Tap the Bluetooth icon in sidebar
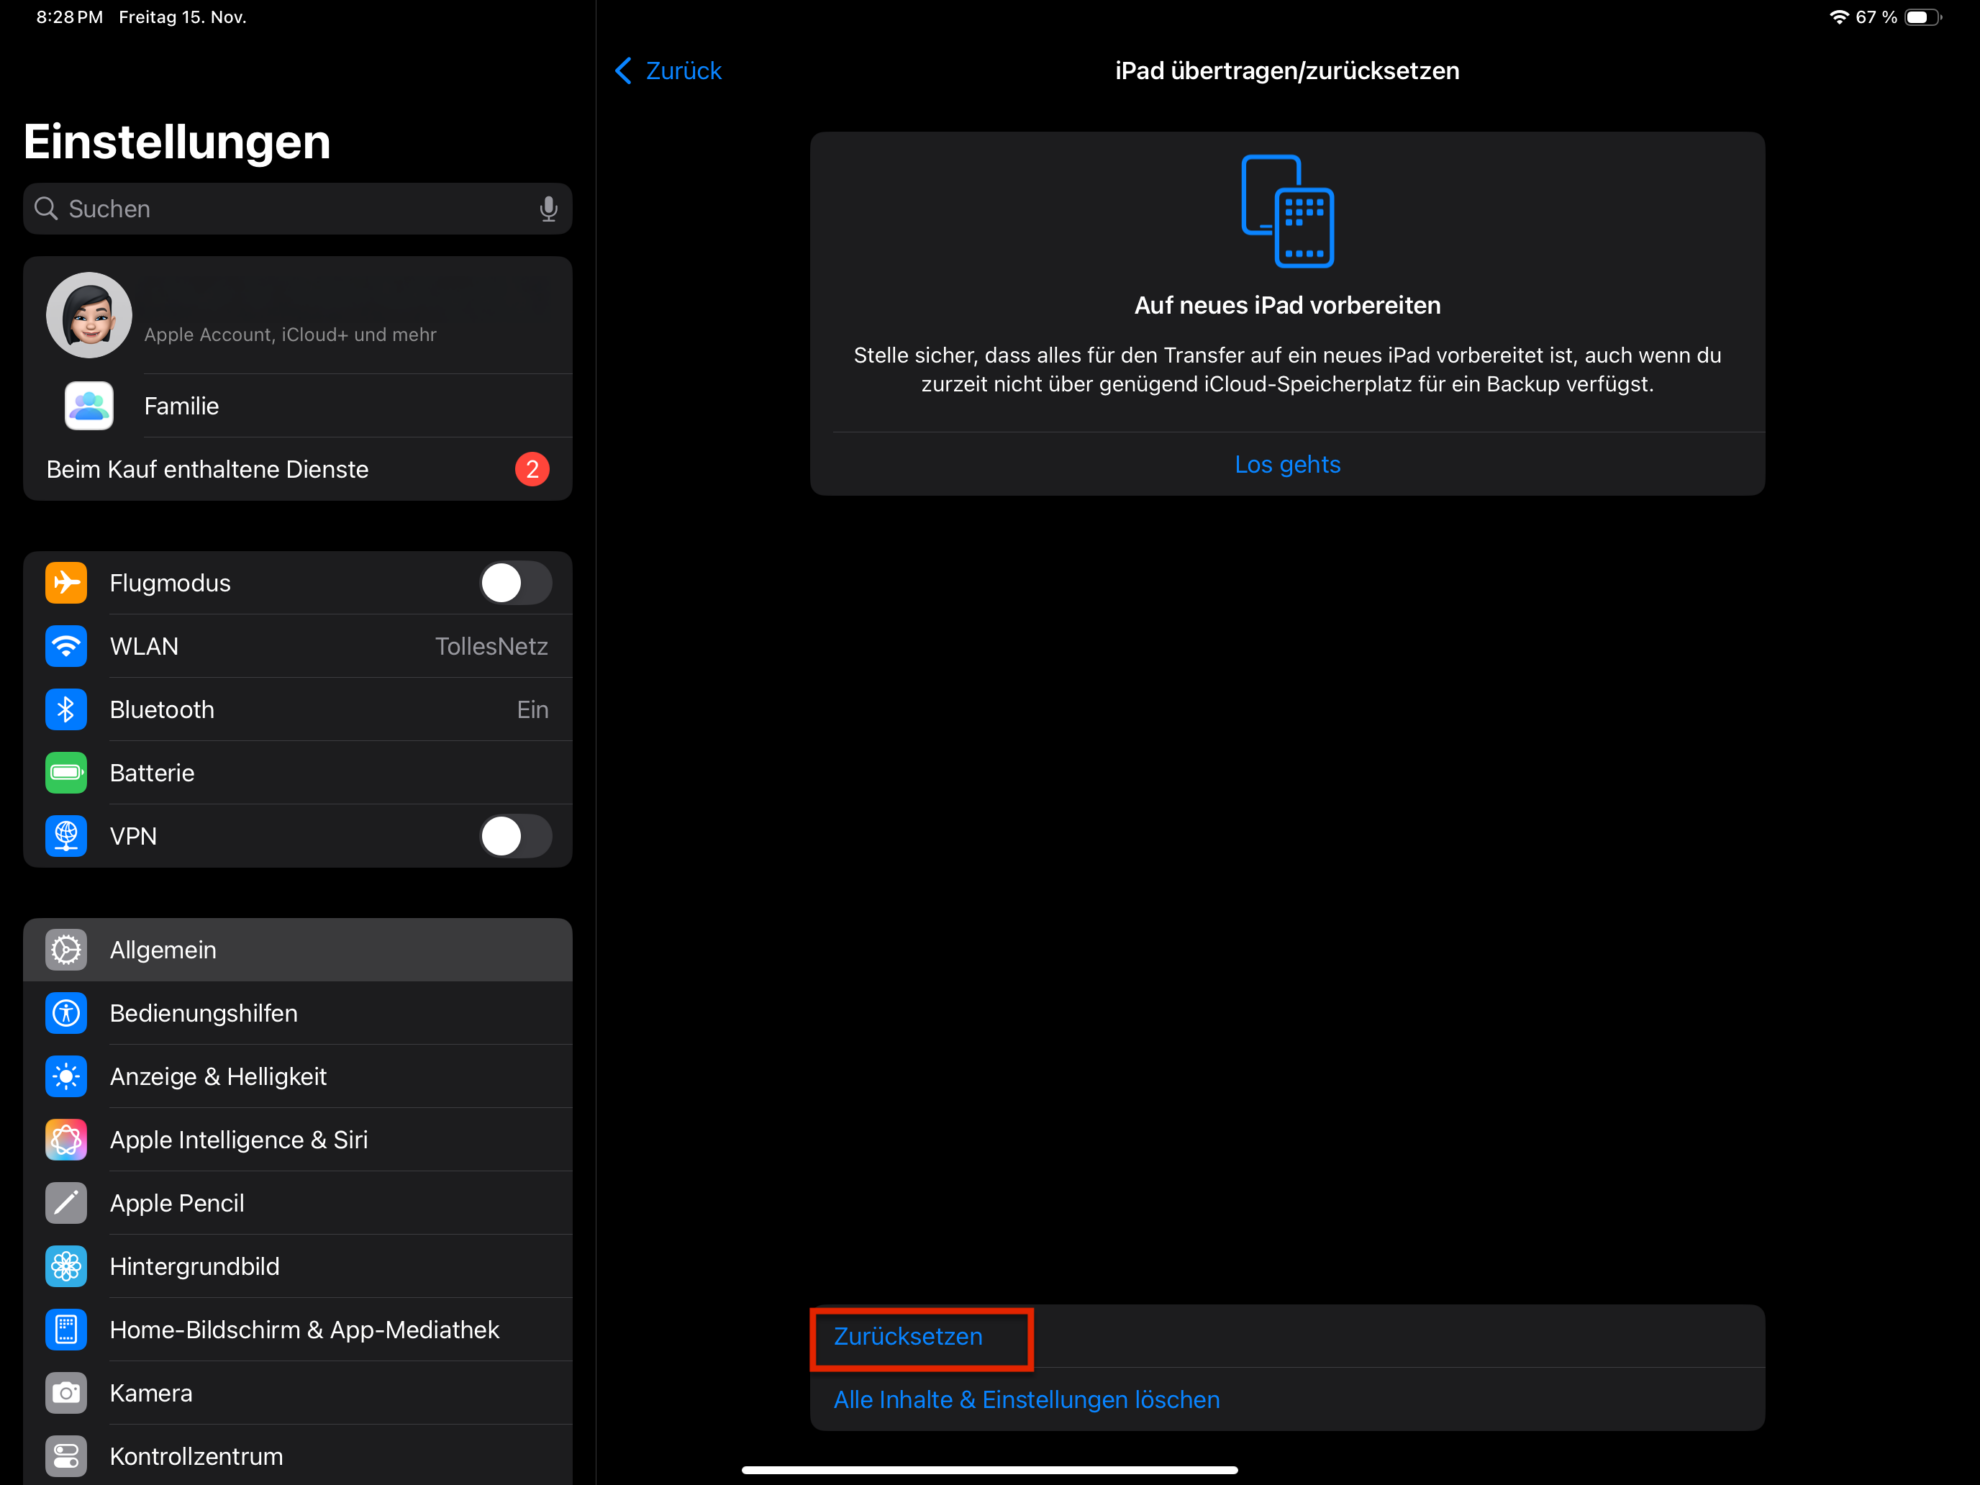The image size is (1980, 1485). tap(66, 709)
